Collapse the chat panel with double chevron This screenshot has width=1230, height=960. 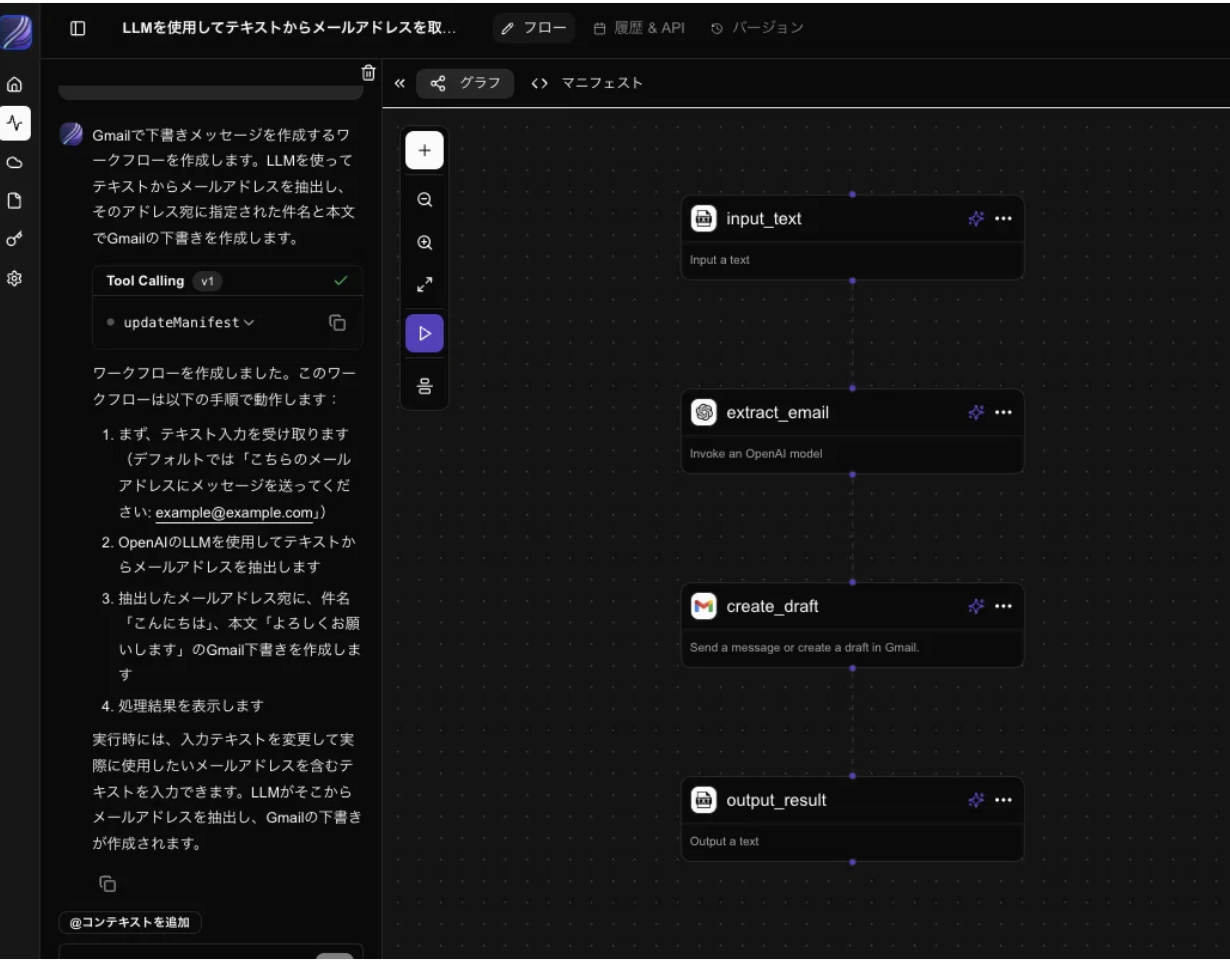pyautogui.click(x=399, y=84)
